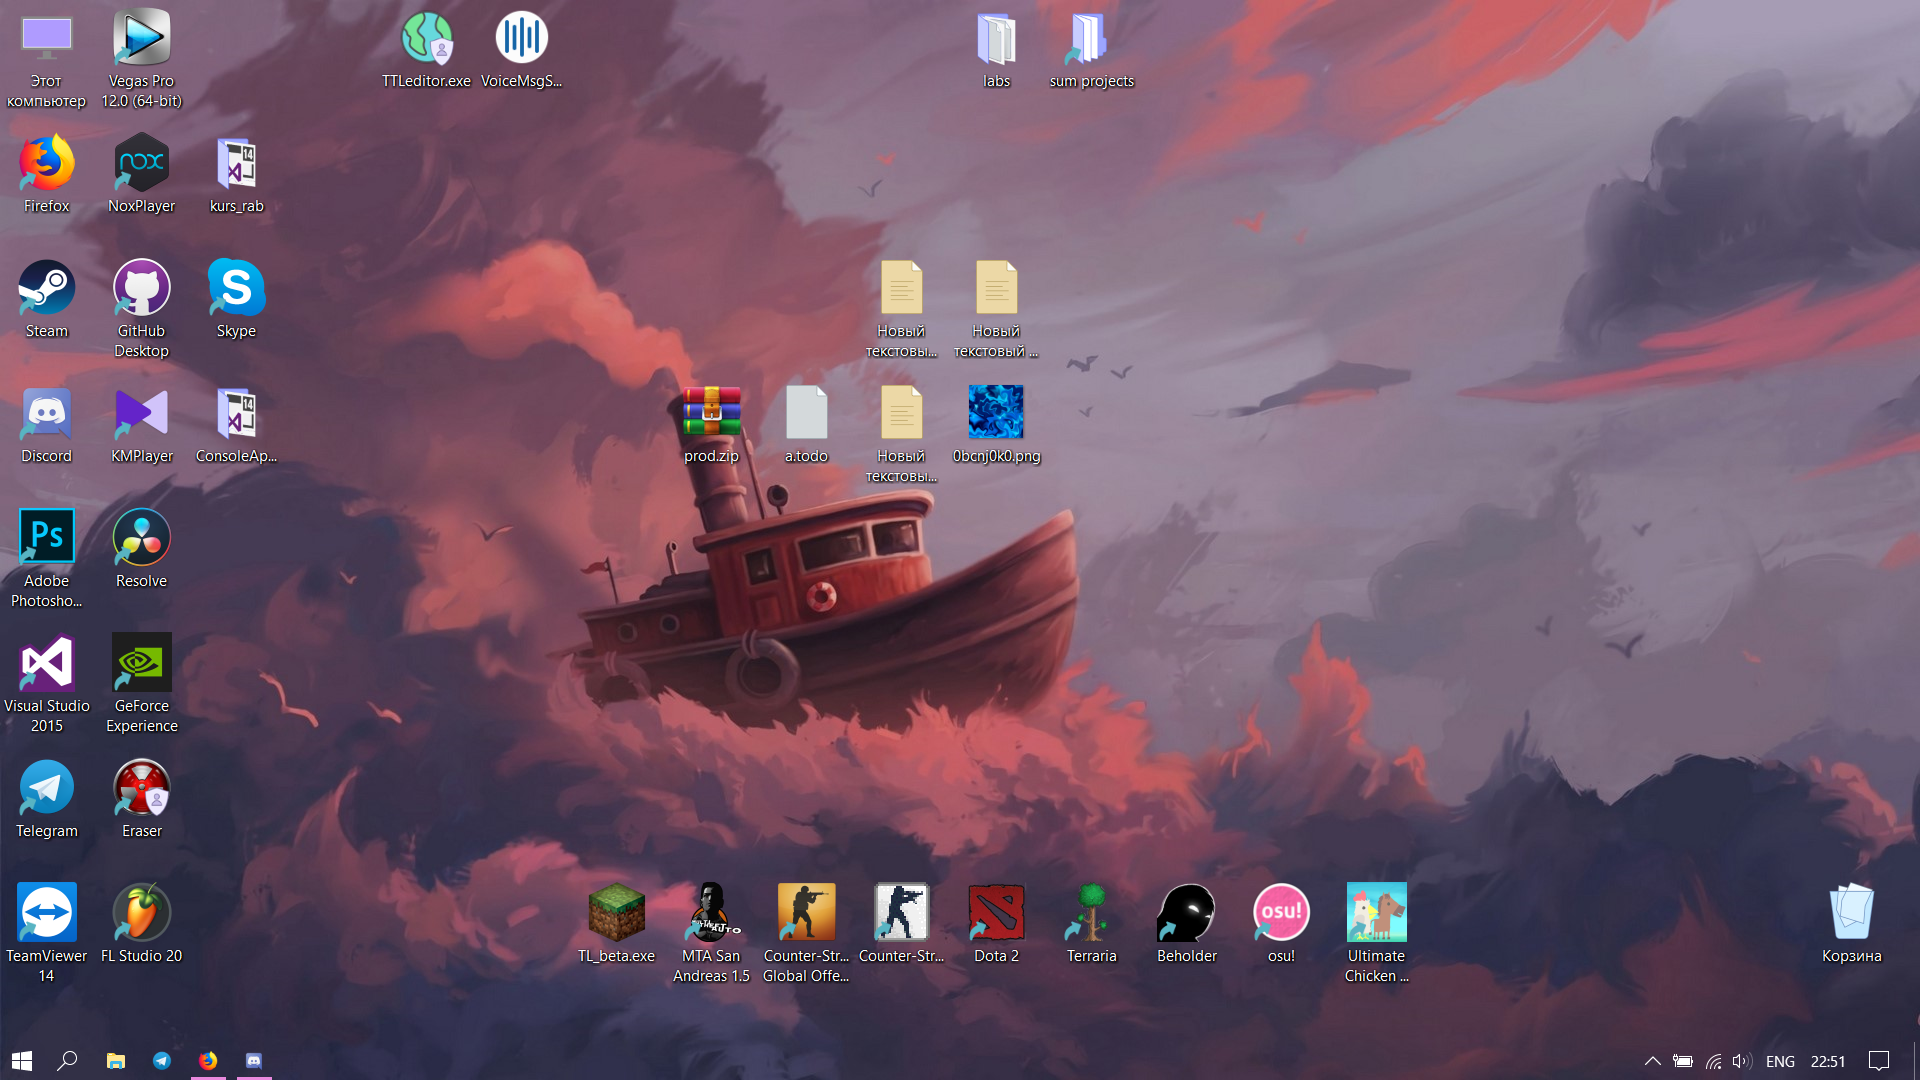Show hidden system tray icons
Screen dimensions: 1920x1080
click(1652, 1061)
